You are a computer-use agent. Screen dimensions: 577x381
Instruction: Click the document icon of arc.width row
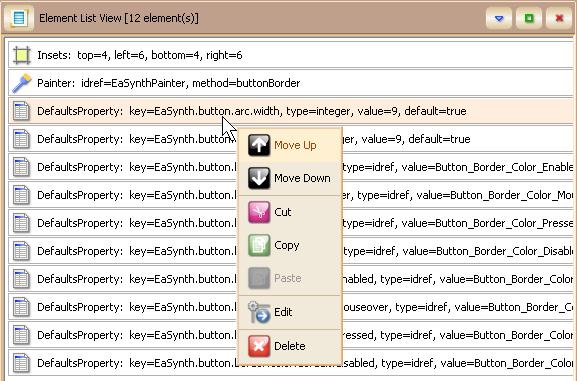[21, 111]
